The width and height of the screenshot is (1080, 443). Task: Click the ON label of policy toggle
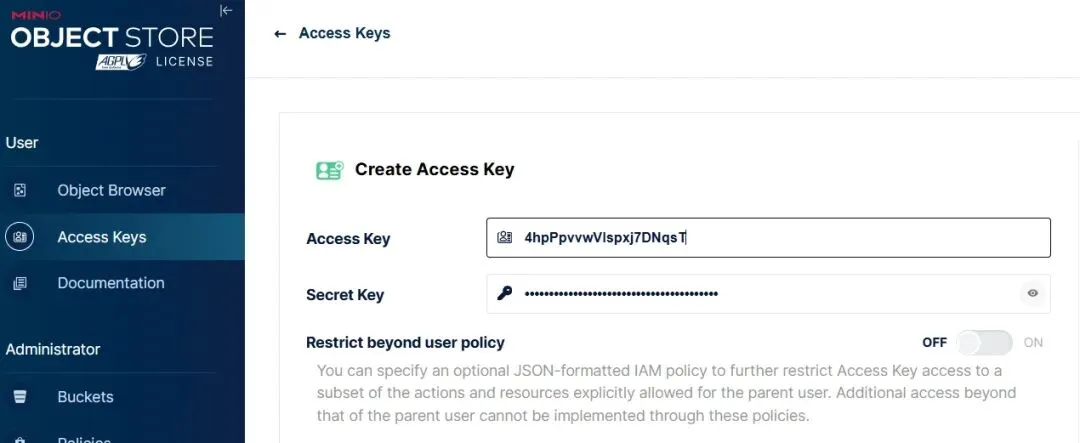pyautogui.click(x=1033, y=343)
